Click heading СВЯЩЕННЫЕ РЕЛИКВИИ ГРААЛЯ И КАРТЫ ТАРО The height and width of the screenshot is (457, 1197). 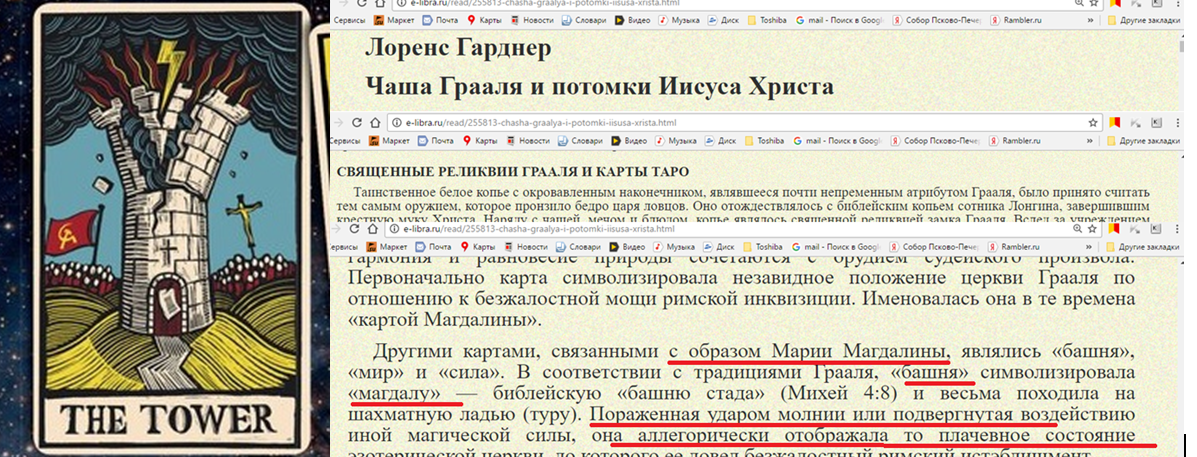(x=513, y=172)
